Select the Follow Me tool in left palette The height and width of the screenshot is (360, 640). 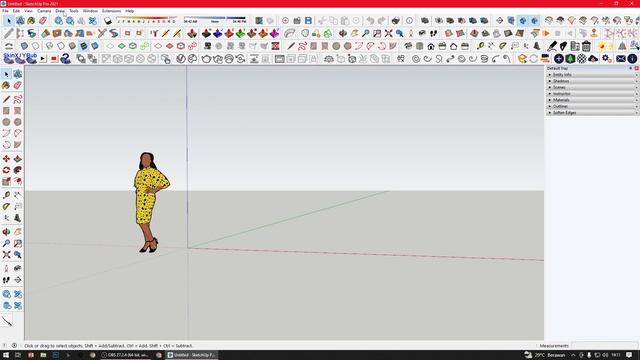coord(18,170)
